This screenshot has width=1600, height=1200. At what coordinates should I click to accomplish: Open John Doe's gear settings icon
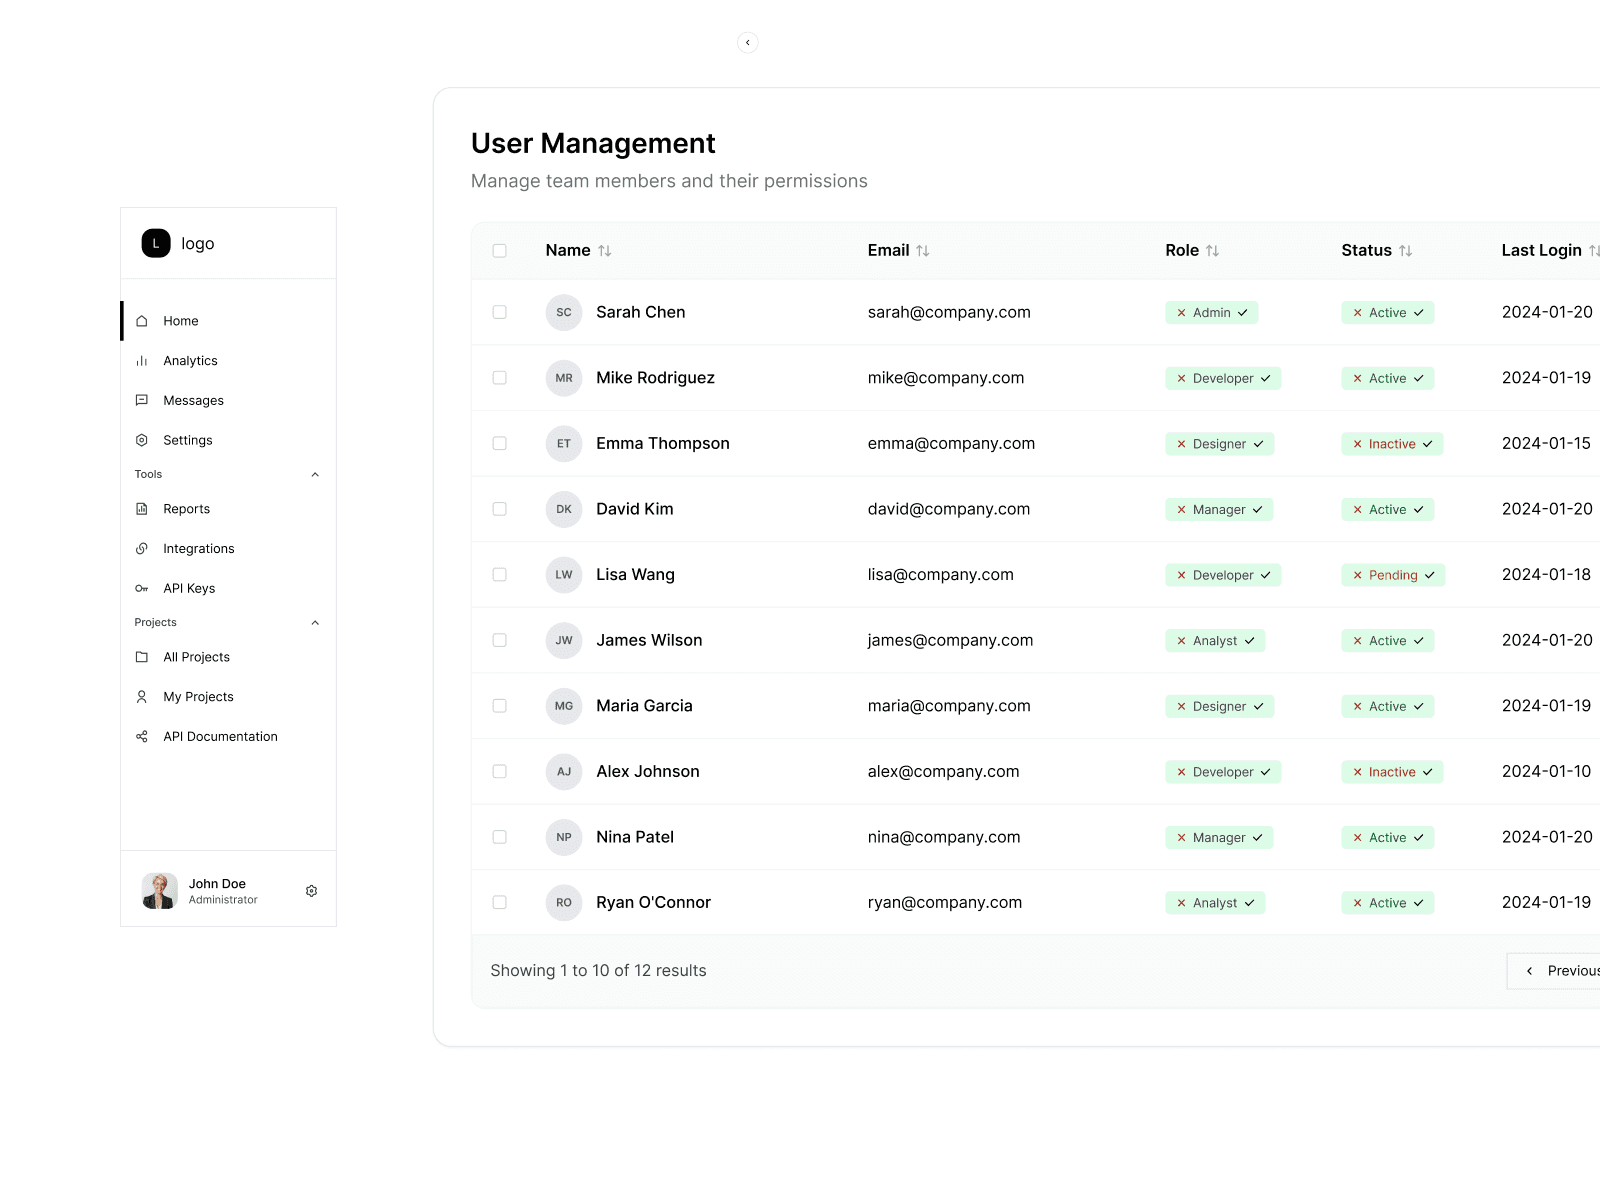click(x=312, y=891)
